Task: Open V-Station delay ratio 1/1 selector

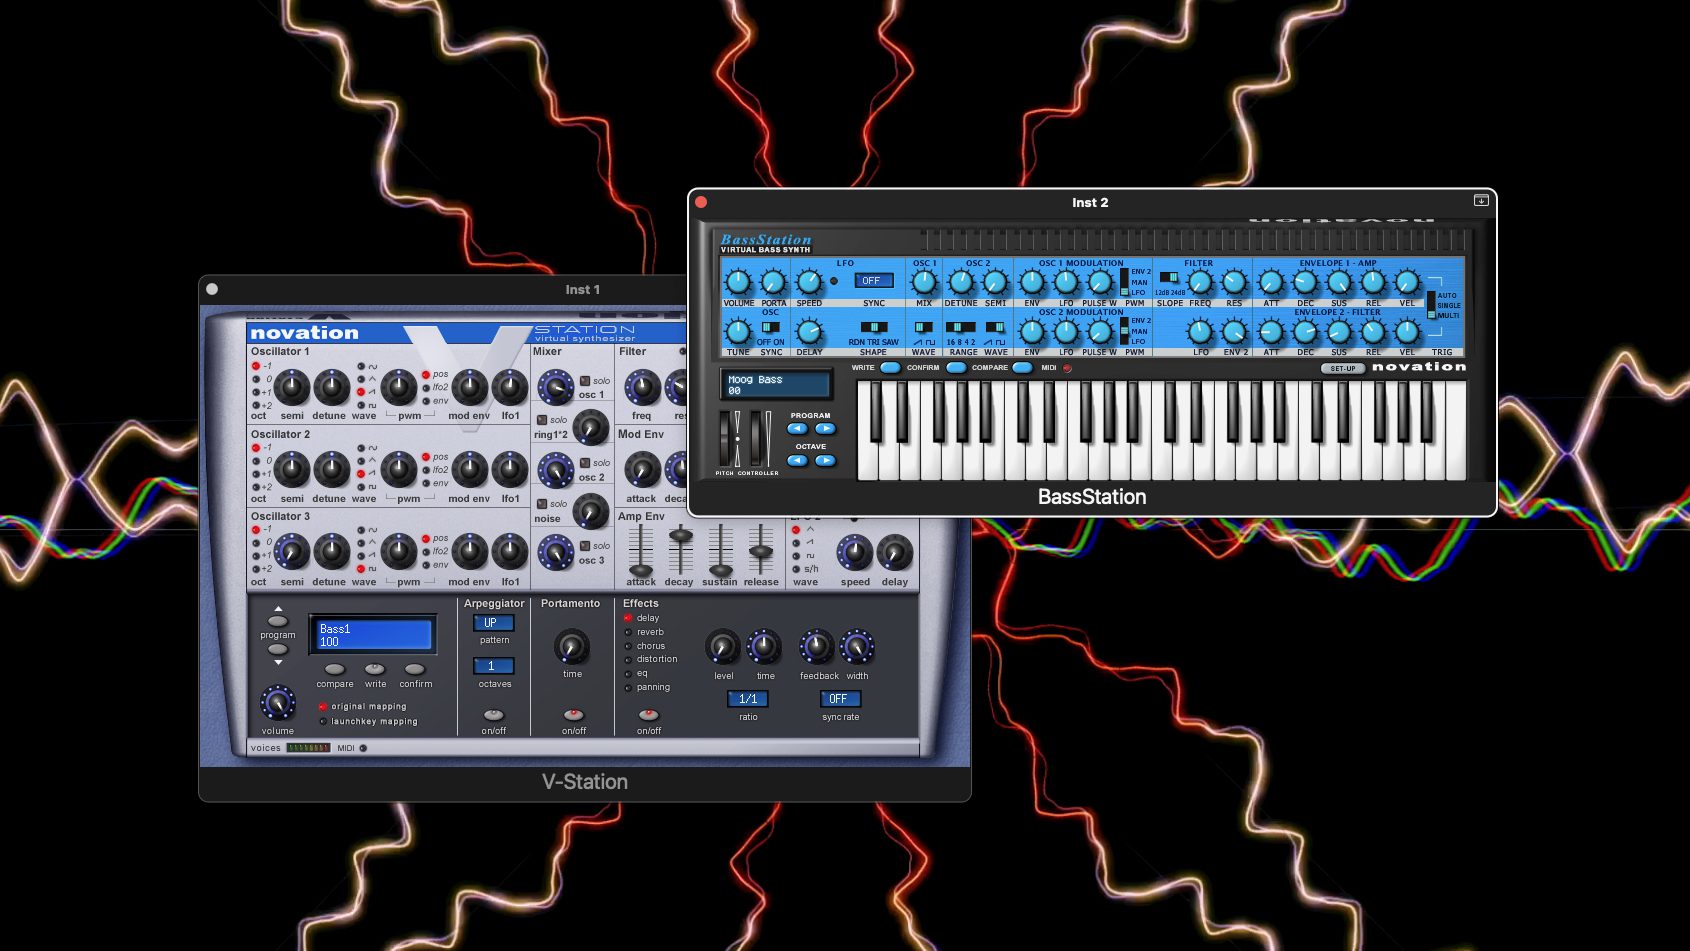Action: pos(748,699)
